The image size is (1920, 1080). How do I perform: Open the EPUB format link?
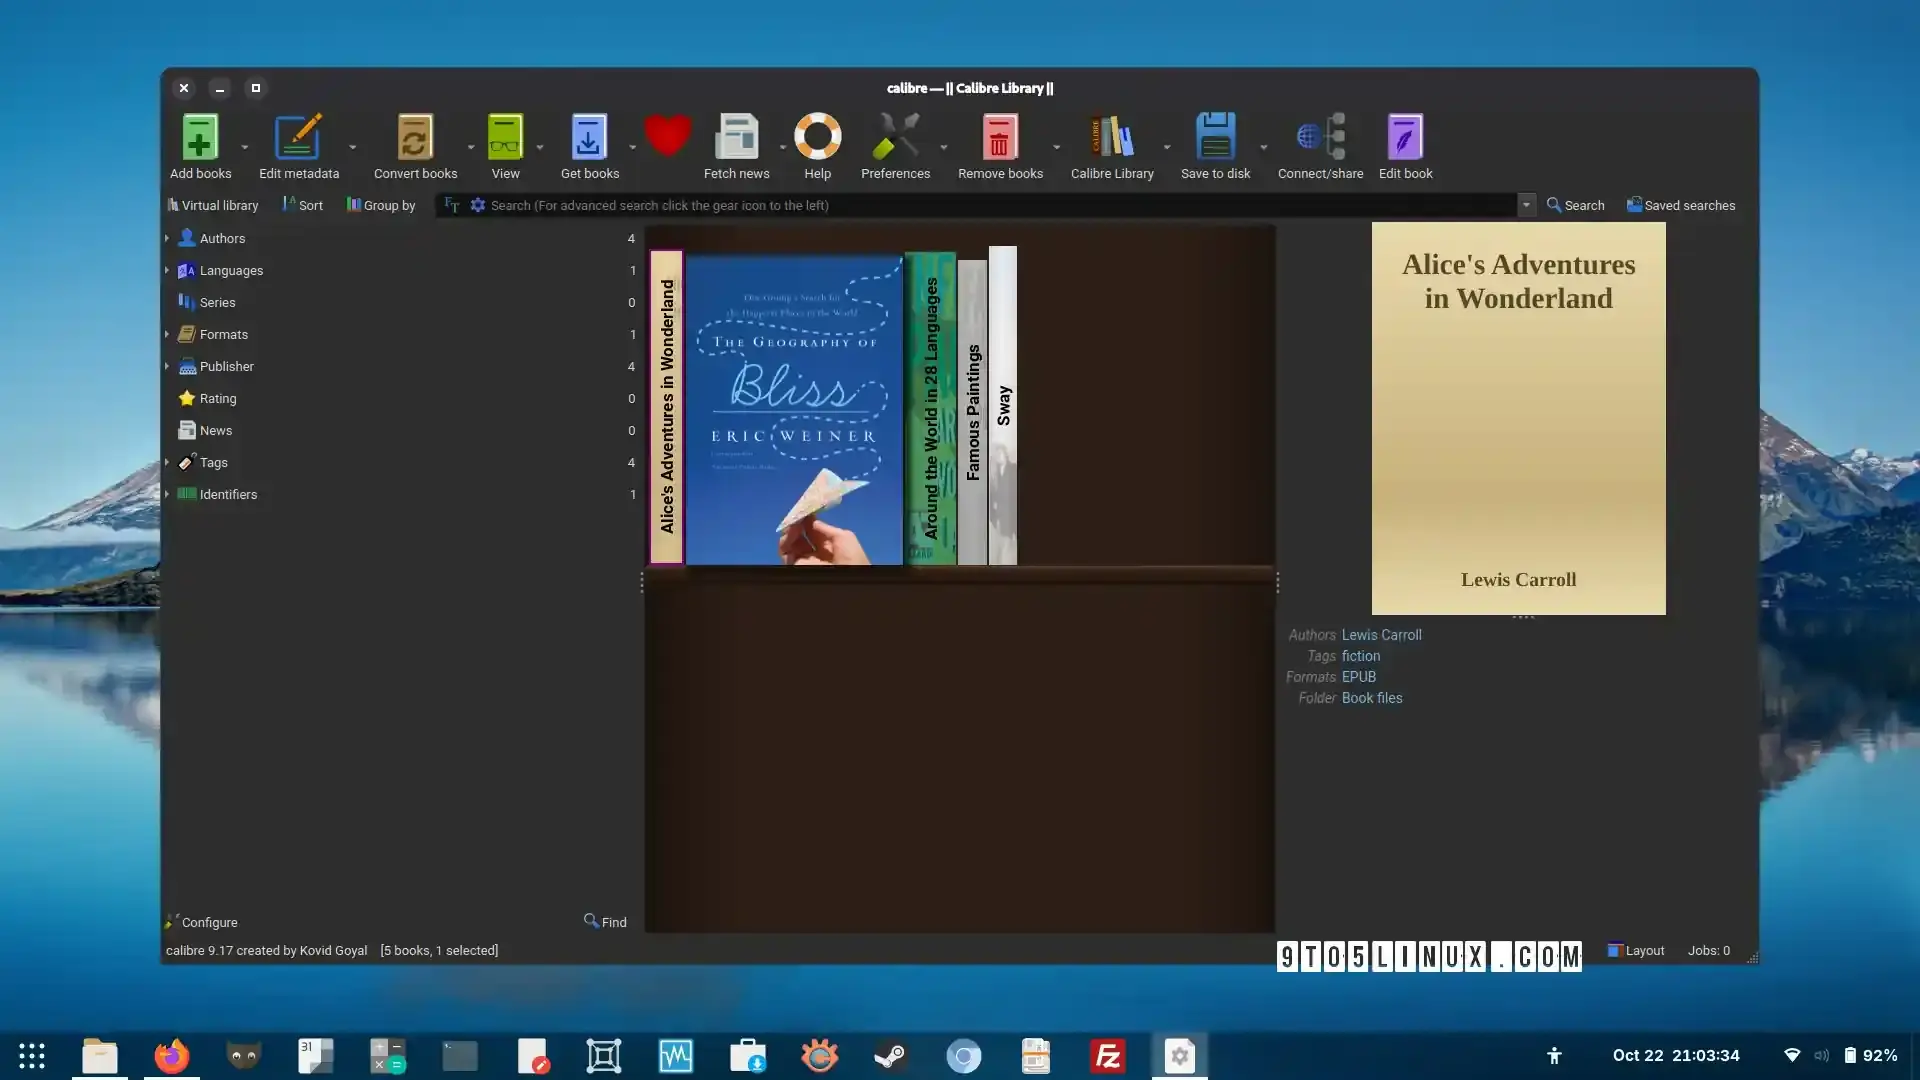(1358, 677)
